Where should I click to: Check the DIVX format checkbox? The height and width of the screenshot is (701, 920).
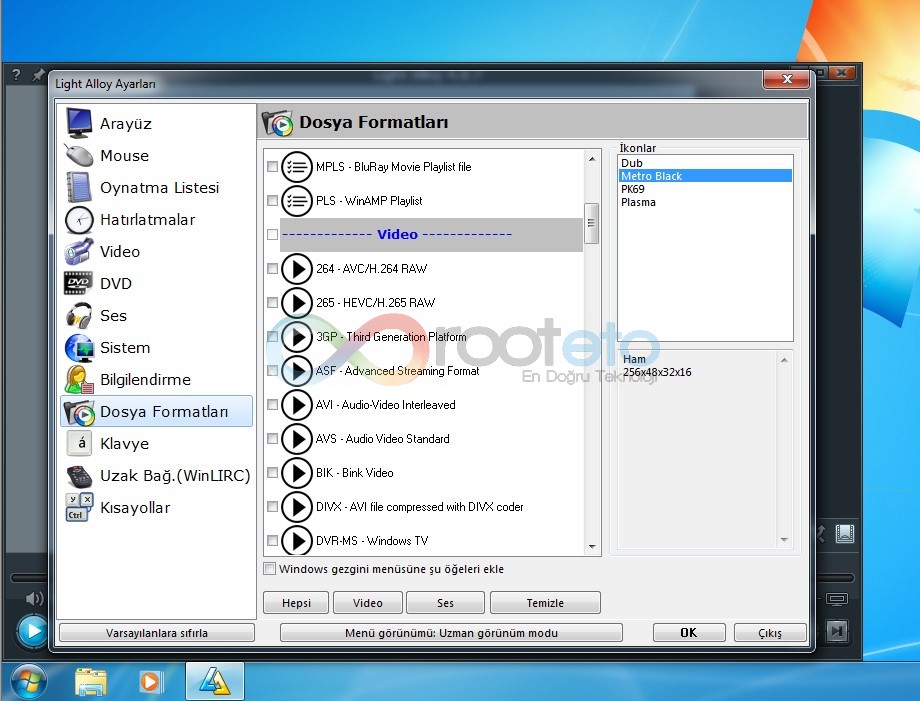coord(272,507)
